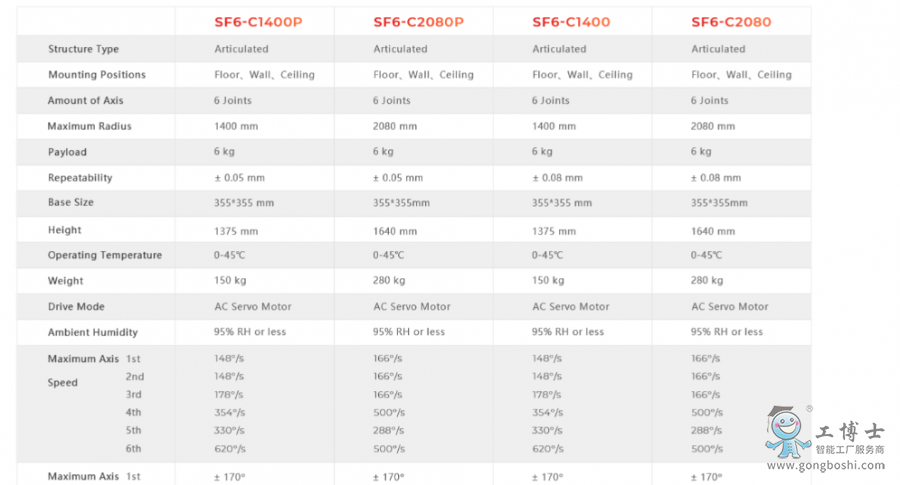Select the SF6-C1400P column header
This screenshot has width=900, height=485.
click(x=257, y=22)
